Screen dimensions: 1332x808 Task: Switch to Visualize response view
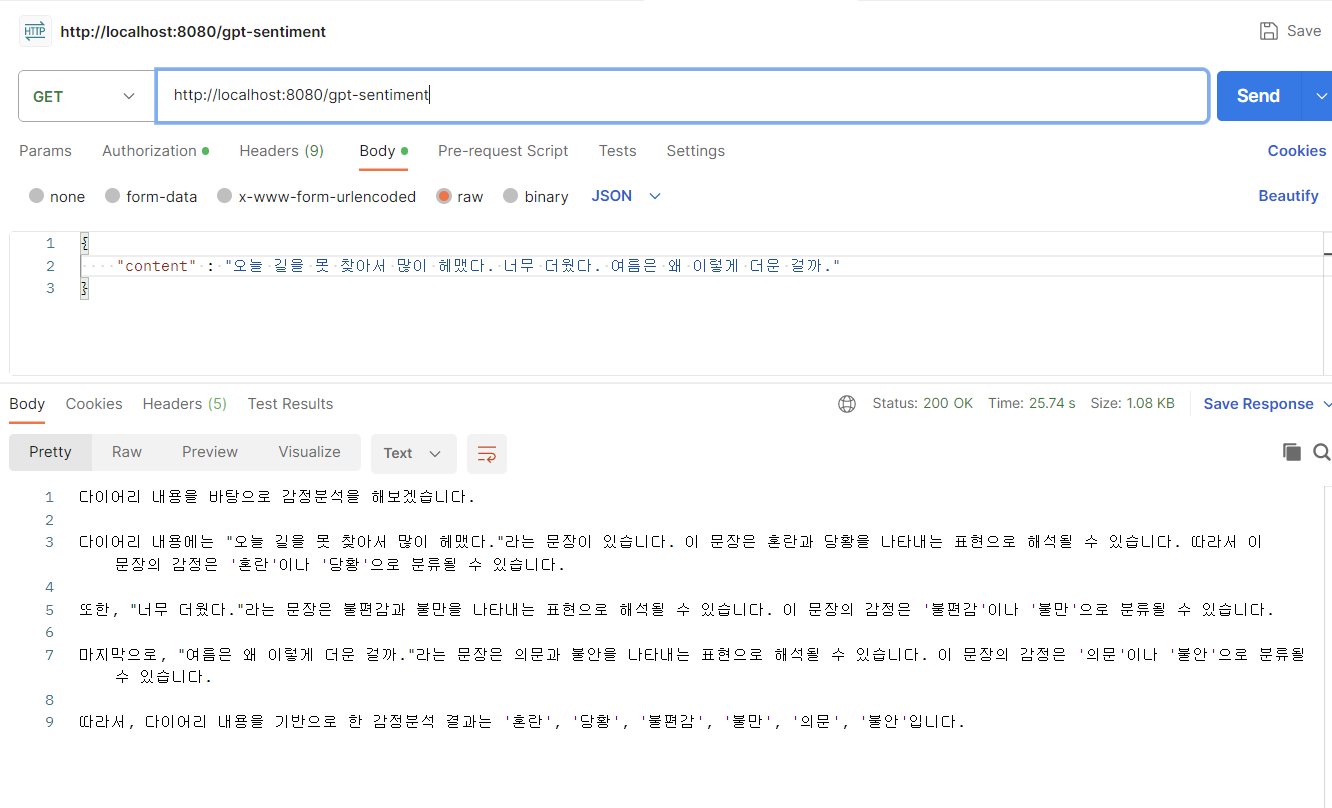[309, 452]
